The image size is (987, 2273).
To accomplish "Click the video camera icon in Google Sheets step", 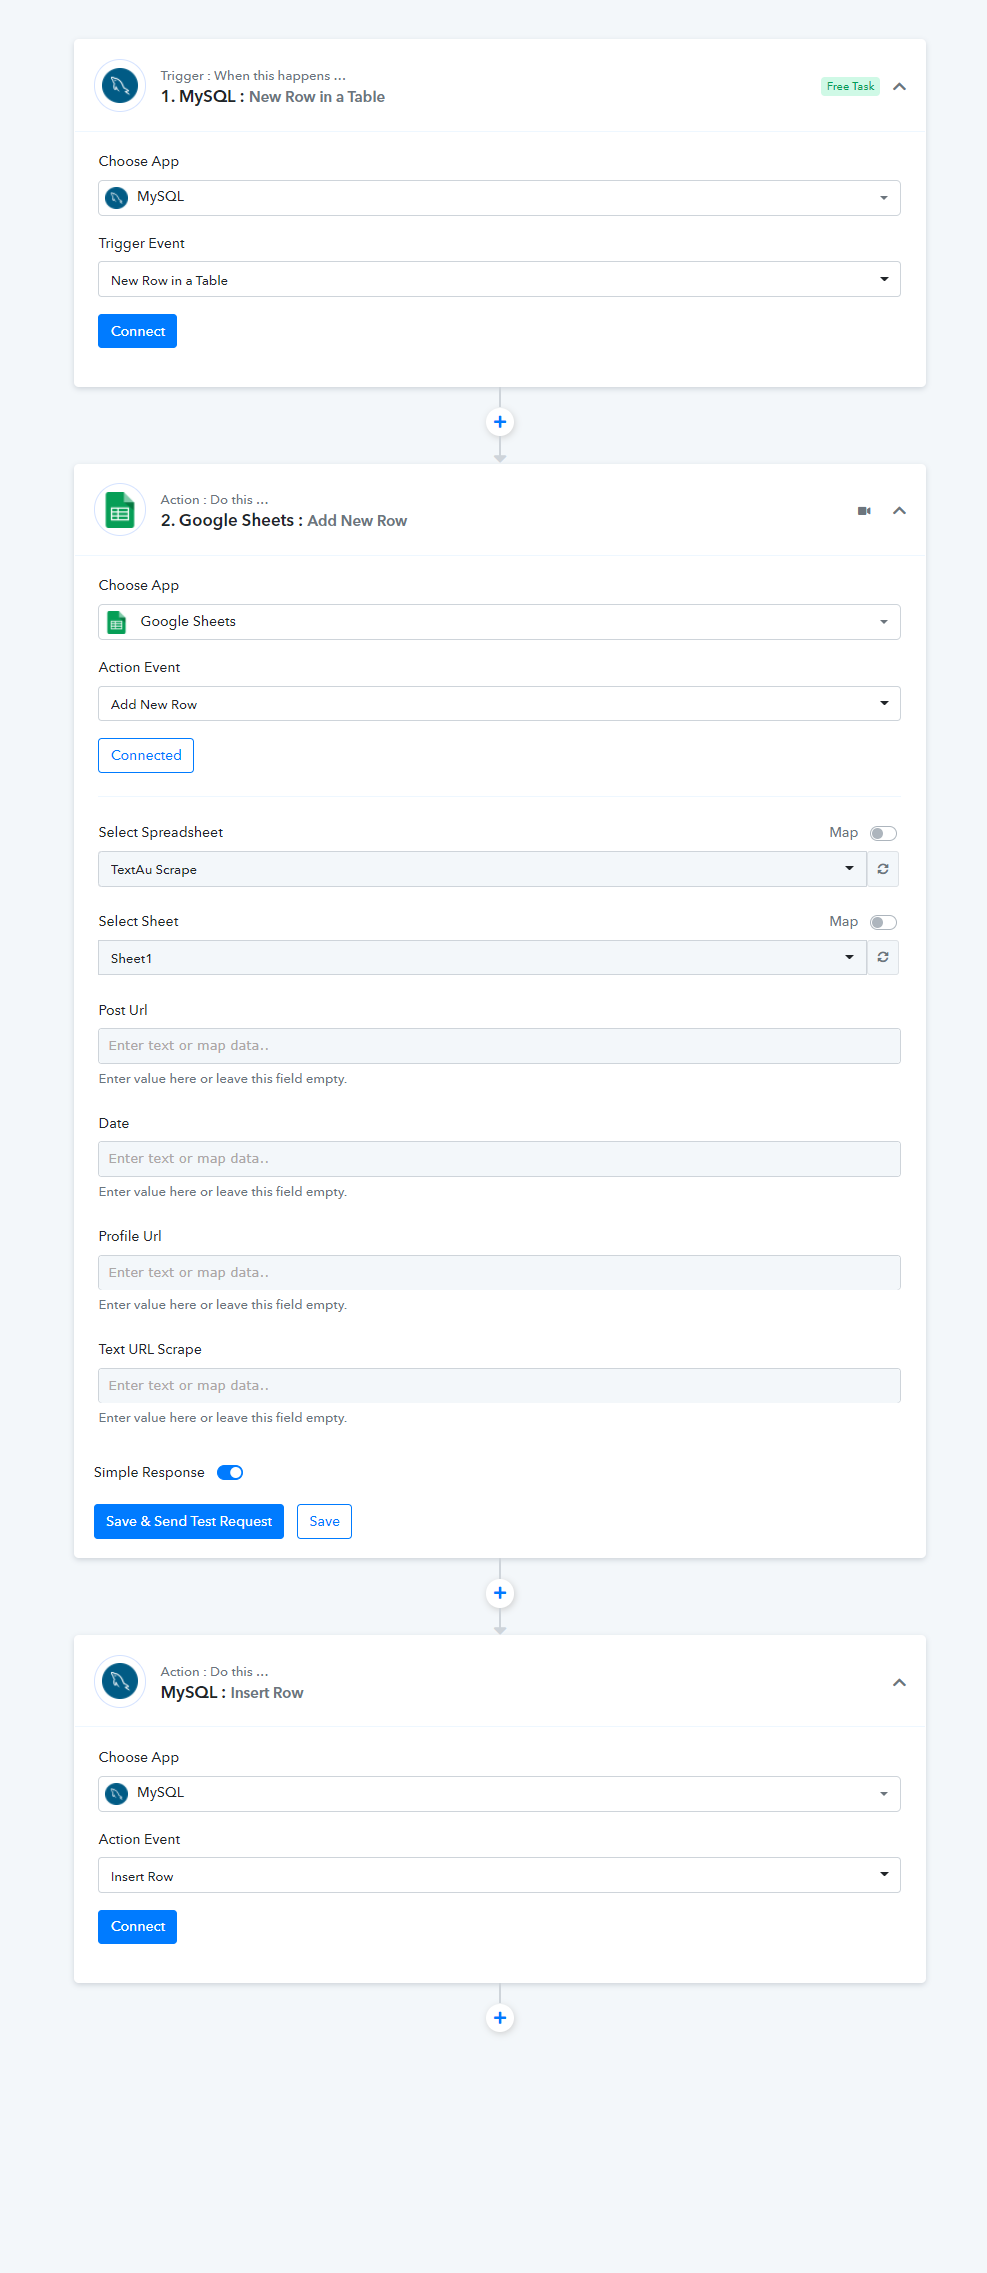I will 864,511.
